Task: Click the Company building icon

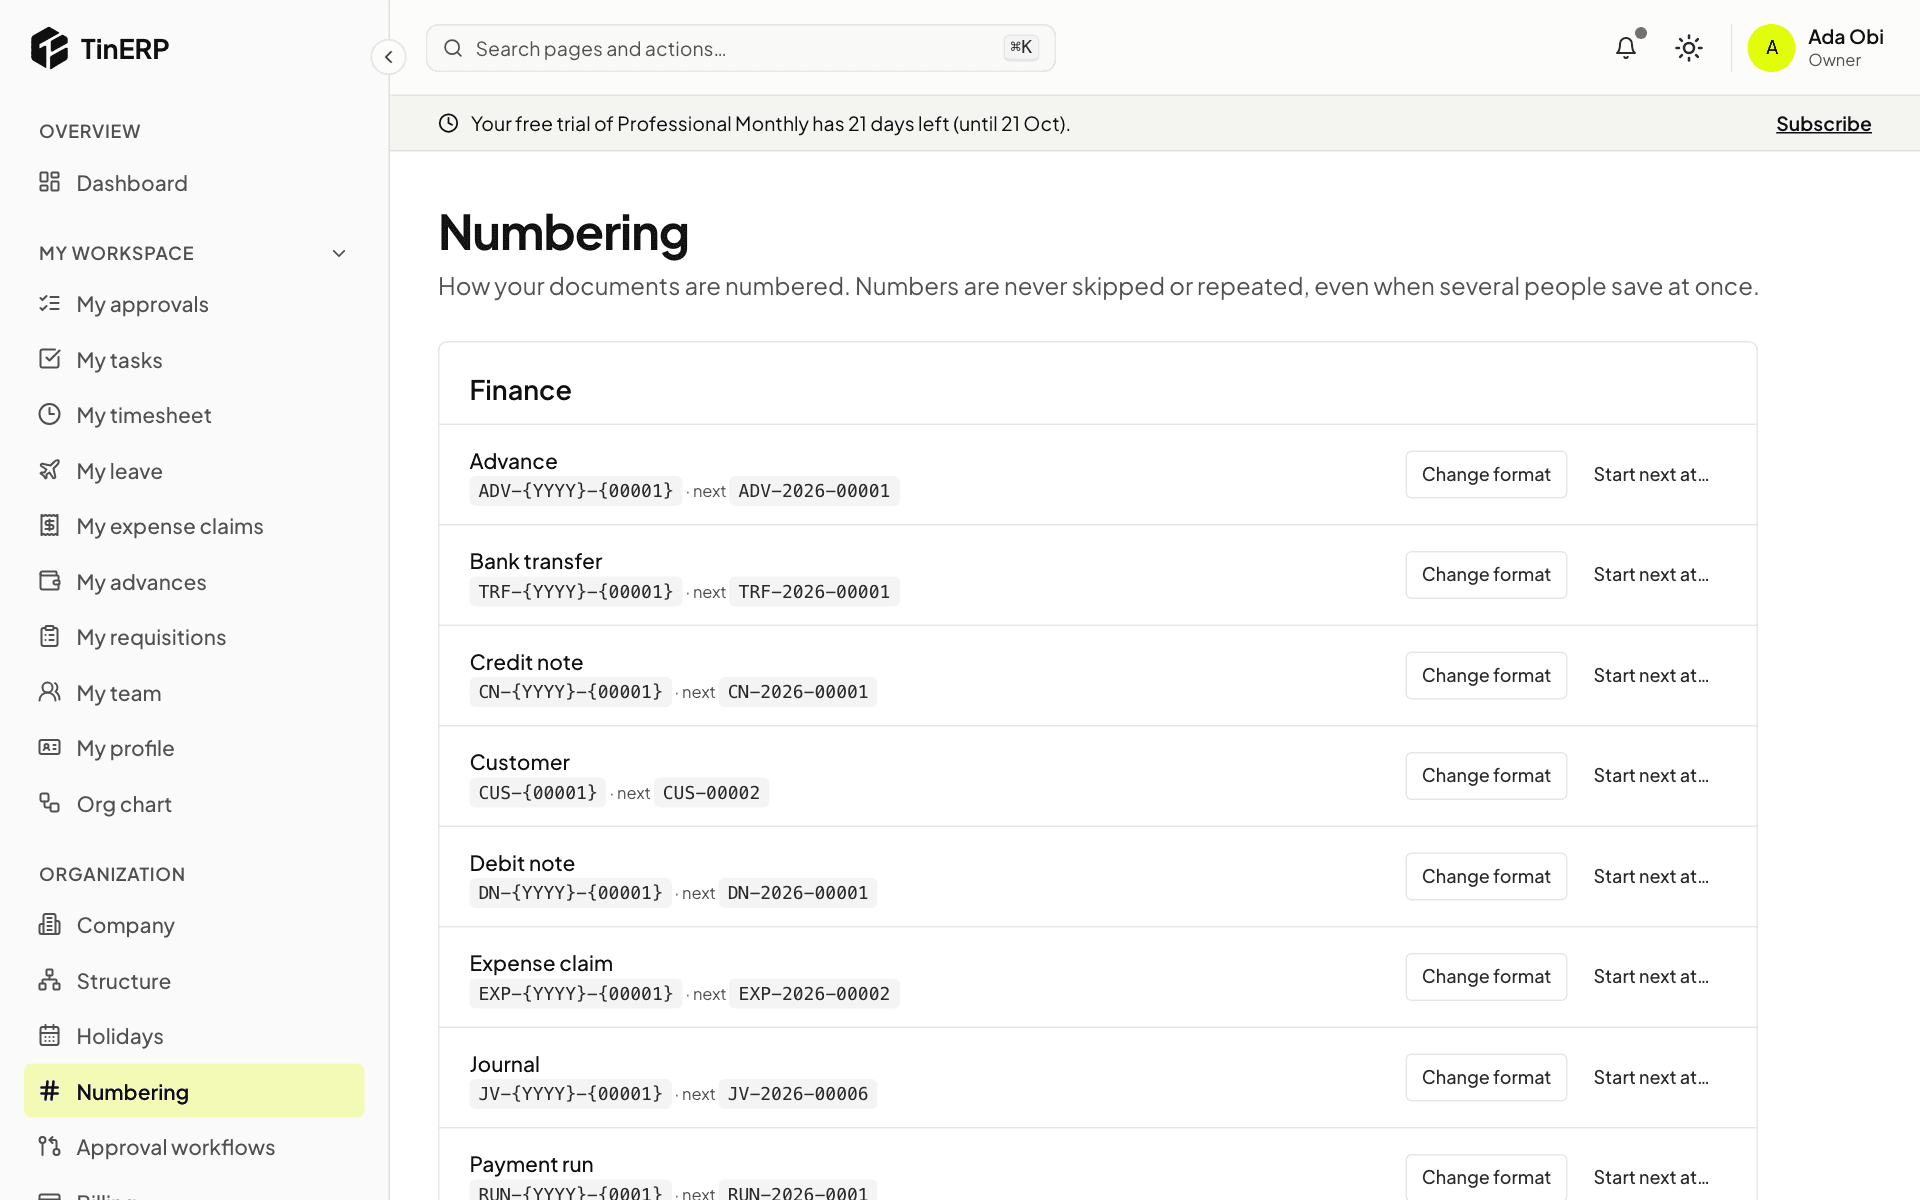Action: [x=49, y=924]
